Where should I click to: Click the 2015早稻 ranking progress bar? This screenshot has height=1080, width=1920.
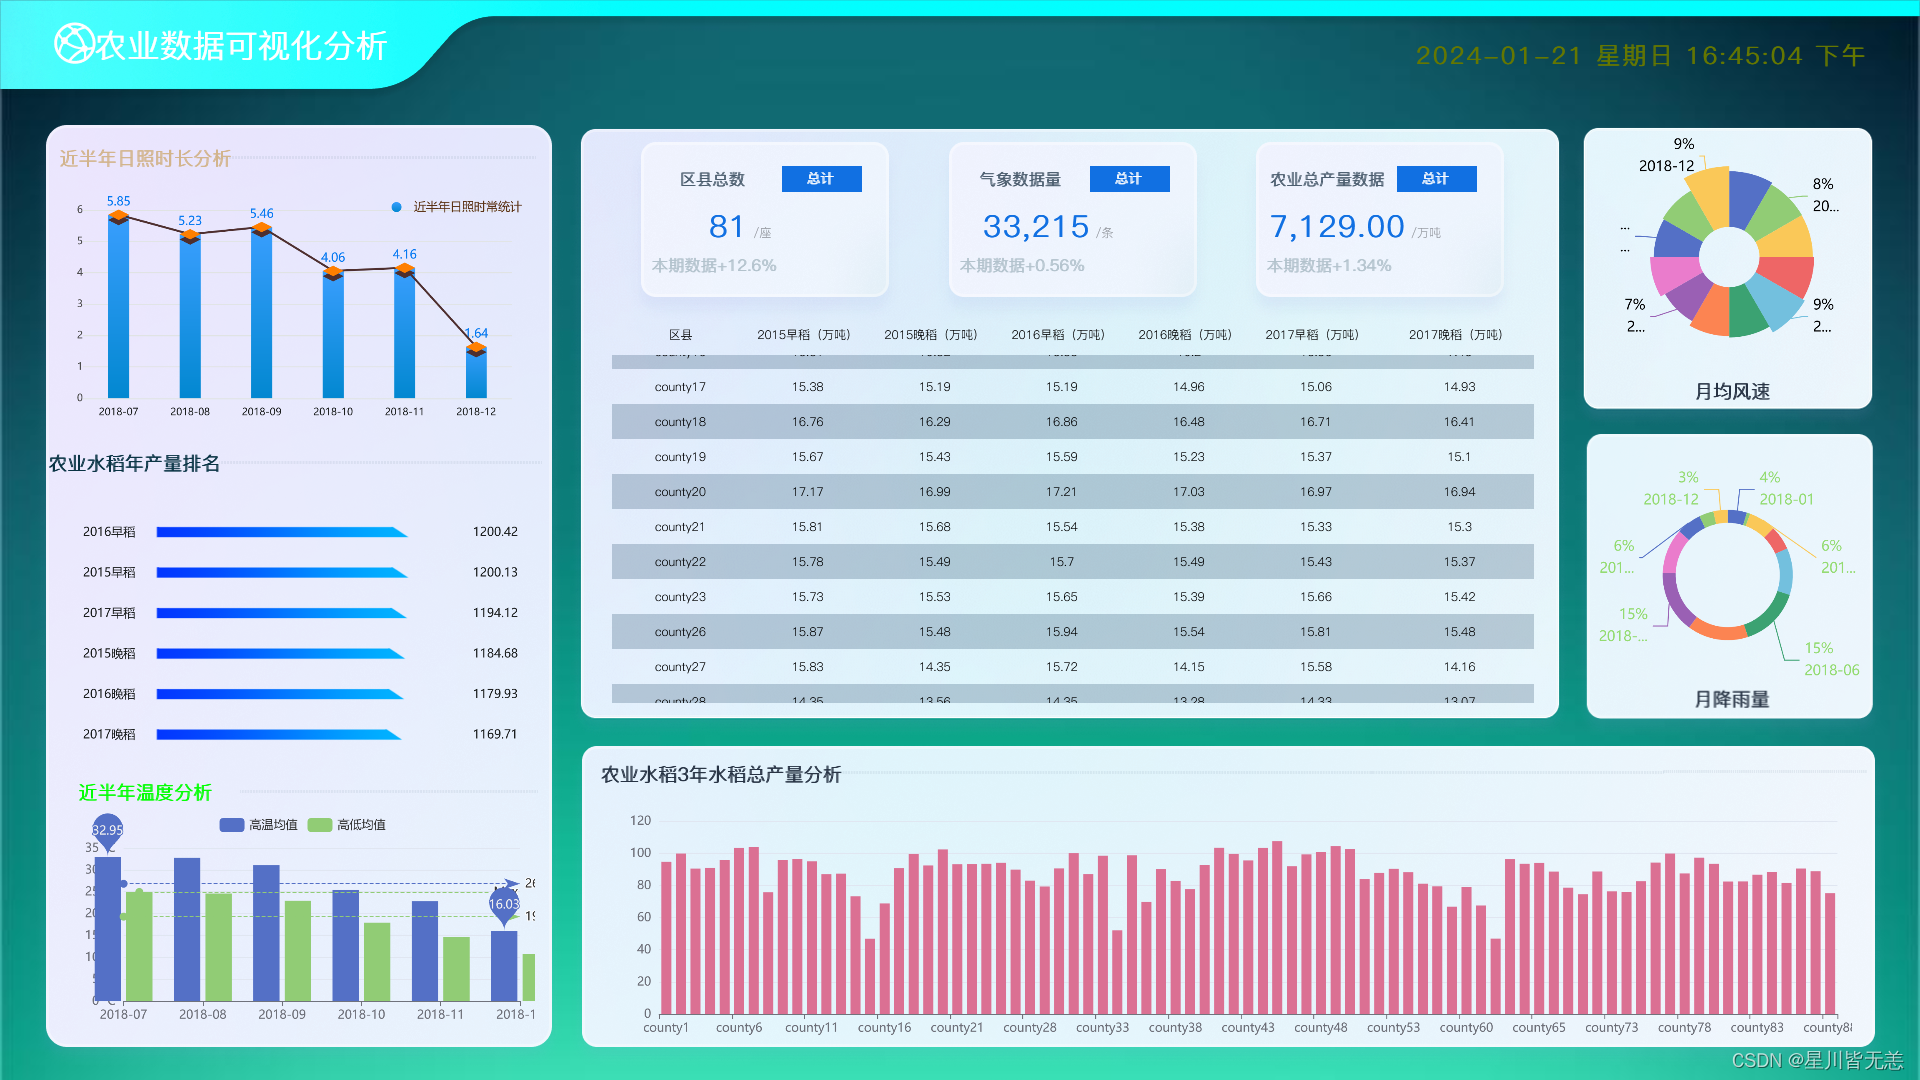tap(282, 573)
